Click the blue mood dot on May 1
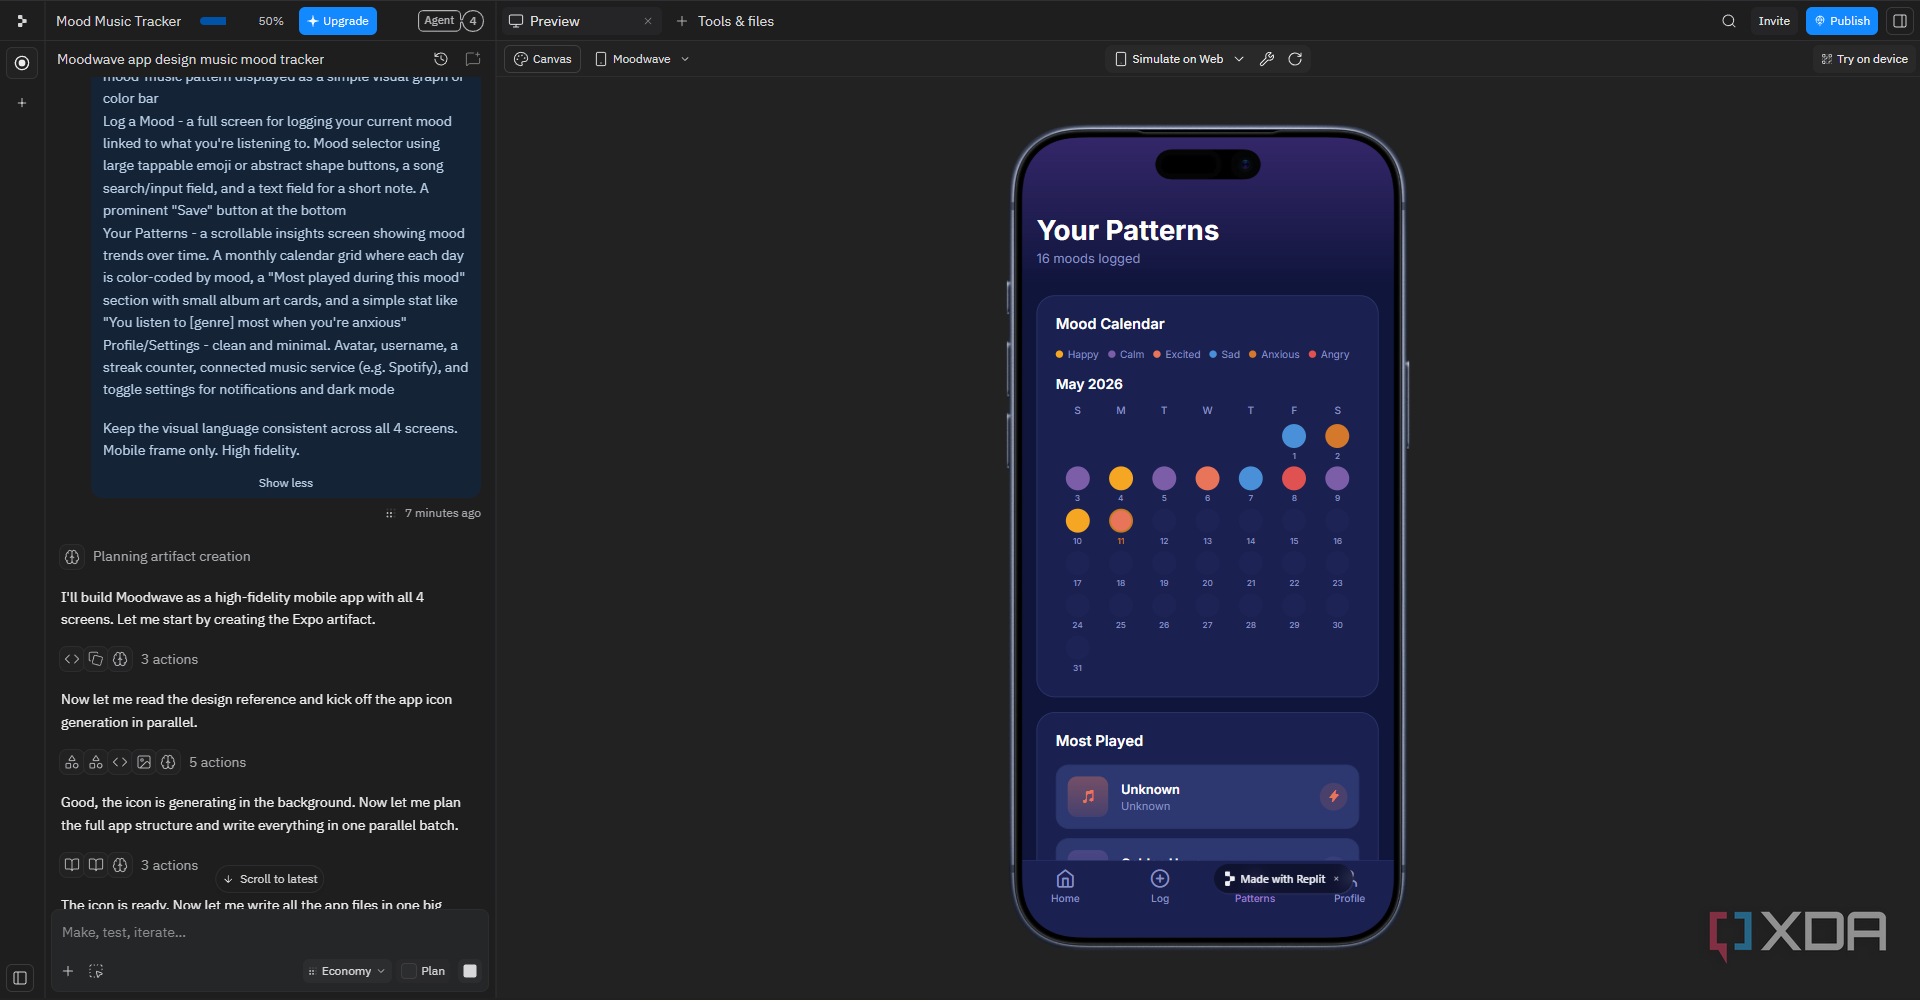 [1294, 436]
